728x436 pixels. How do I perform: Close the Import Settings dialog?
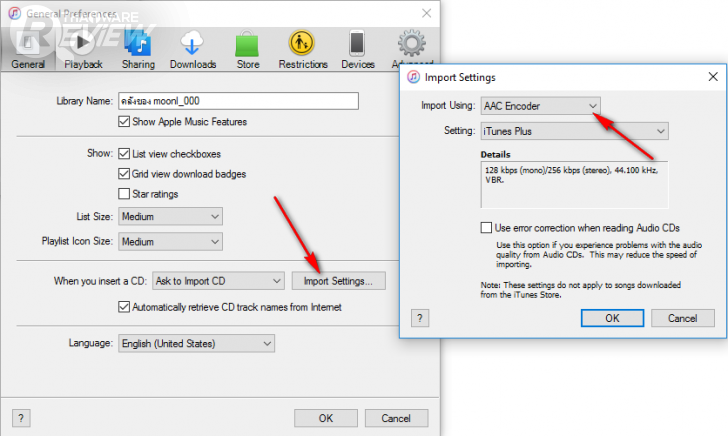coord(713,77)
